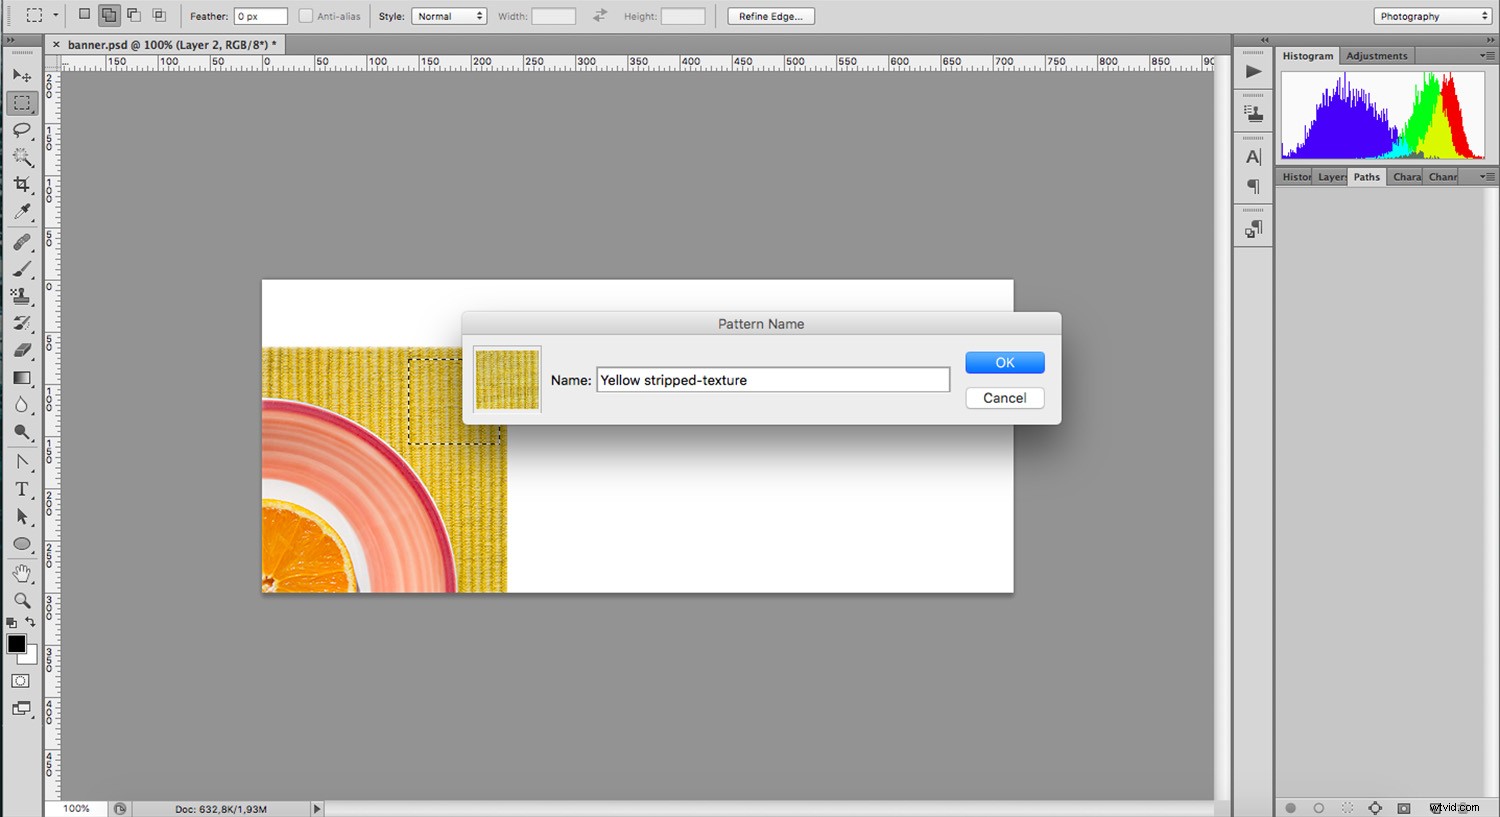Switch to the Adjustments tab
This screenshot has width=1500, height=817.
tap(1376, 55)
